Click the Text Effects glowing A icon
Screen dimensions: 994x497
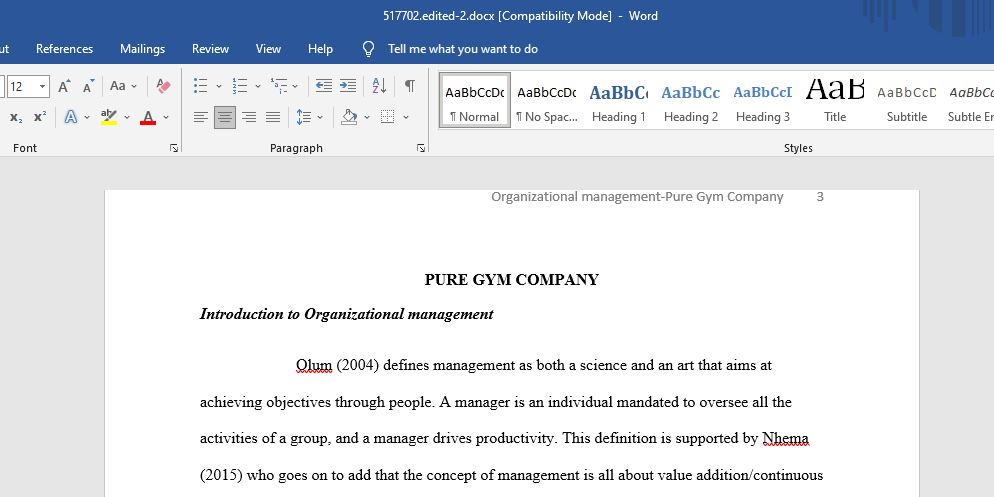[70, 117]
